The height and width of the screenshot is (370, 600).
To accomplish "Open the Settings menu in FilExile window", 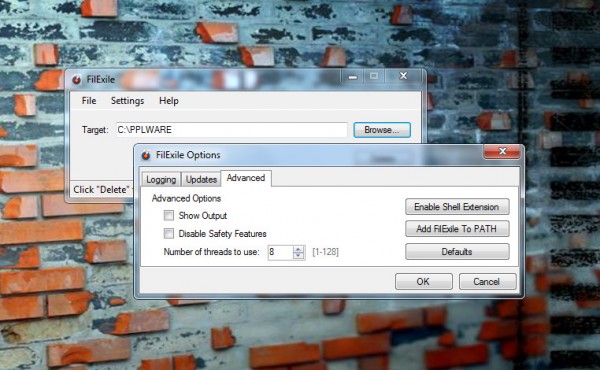I will point(127,101).
